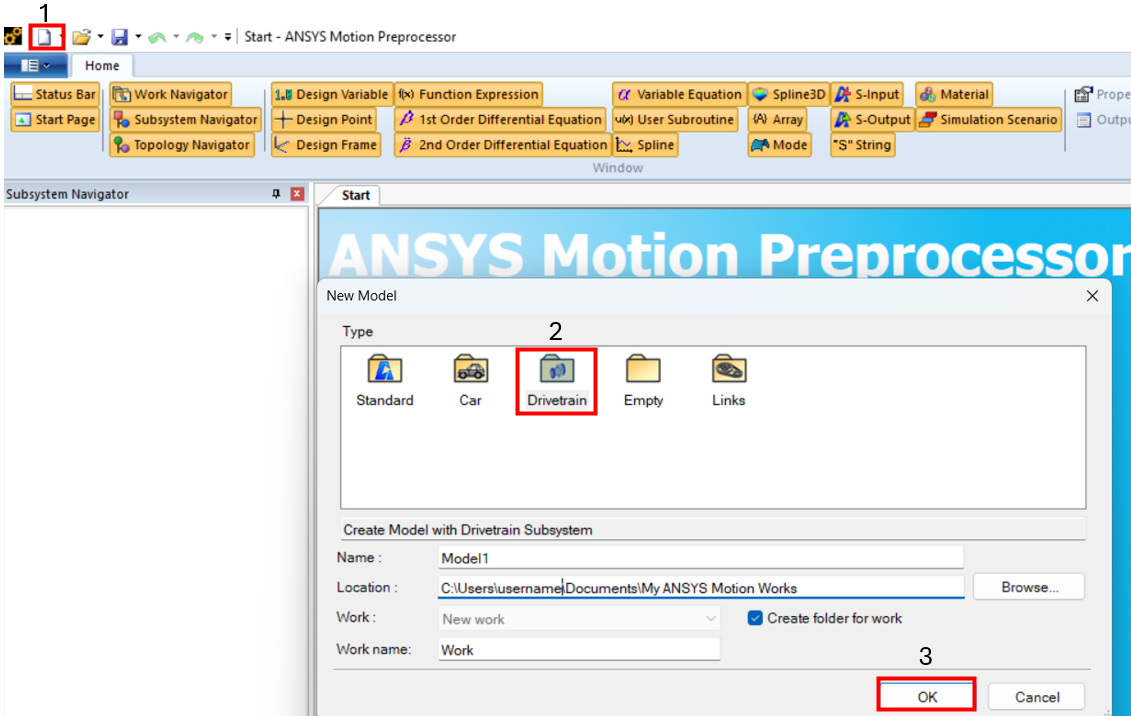Click the Spline ribbon button
Screen dimensions: 1131x716
click(646, 145)
